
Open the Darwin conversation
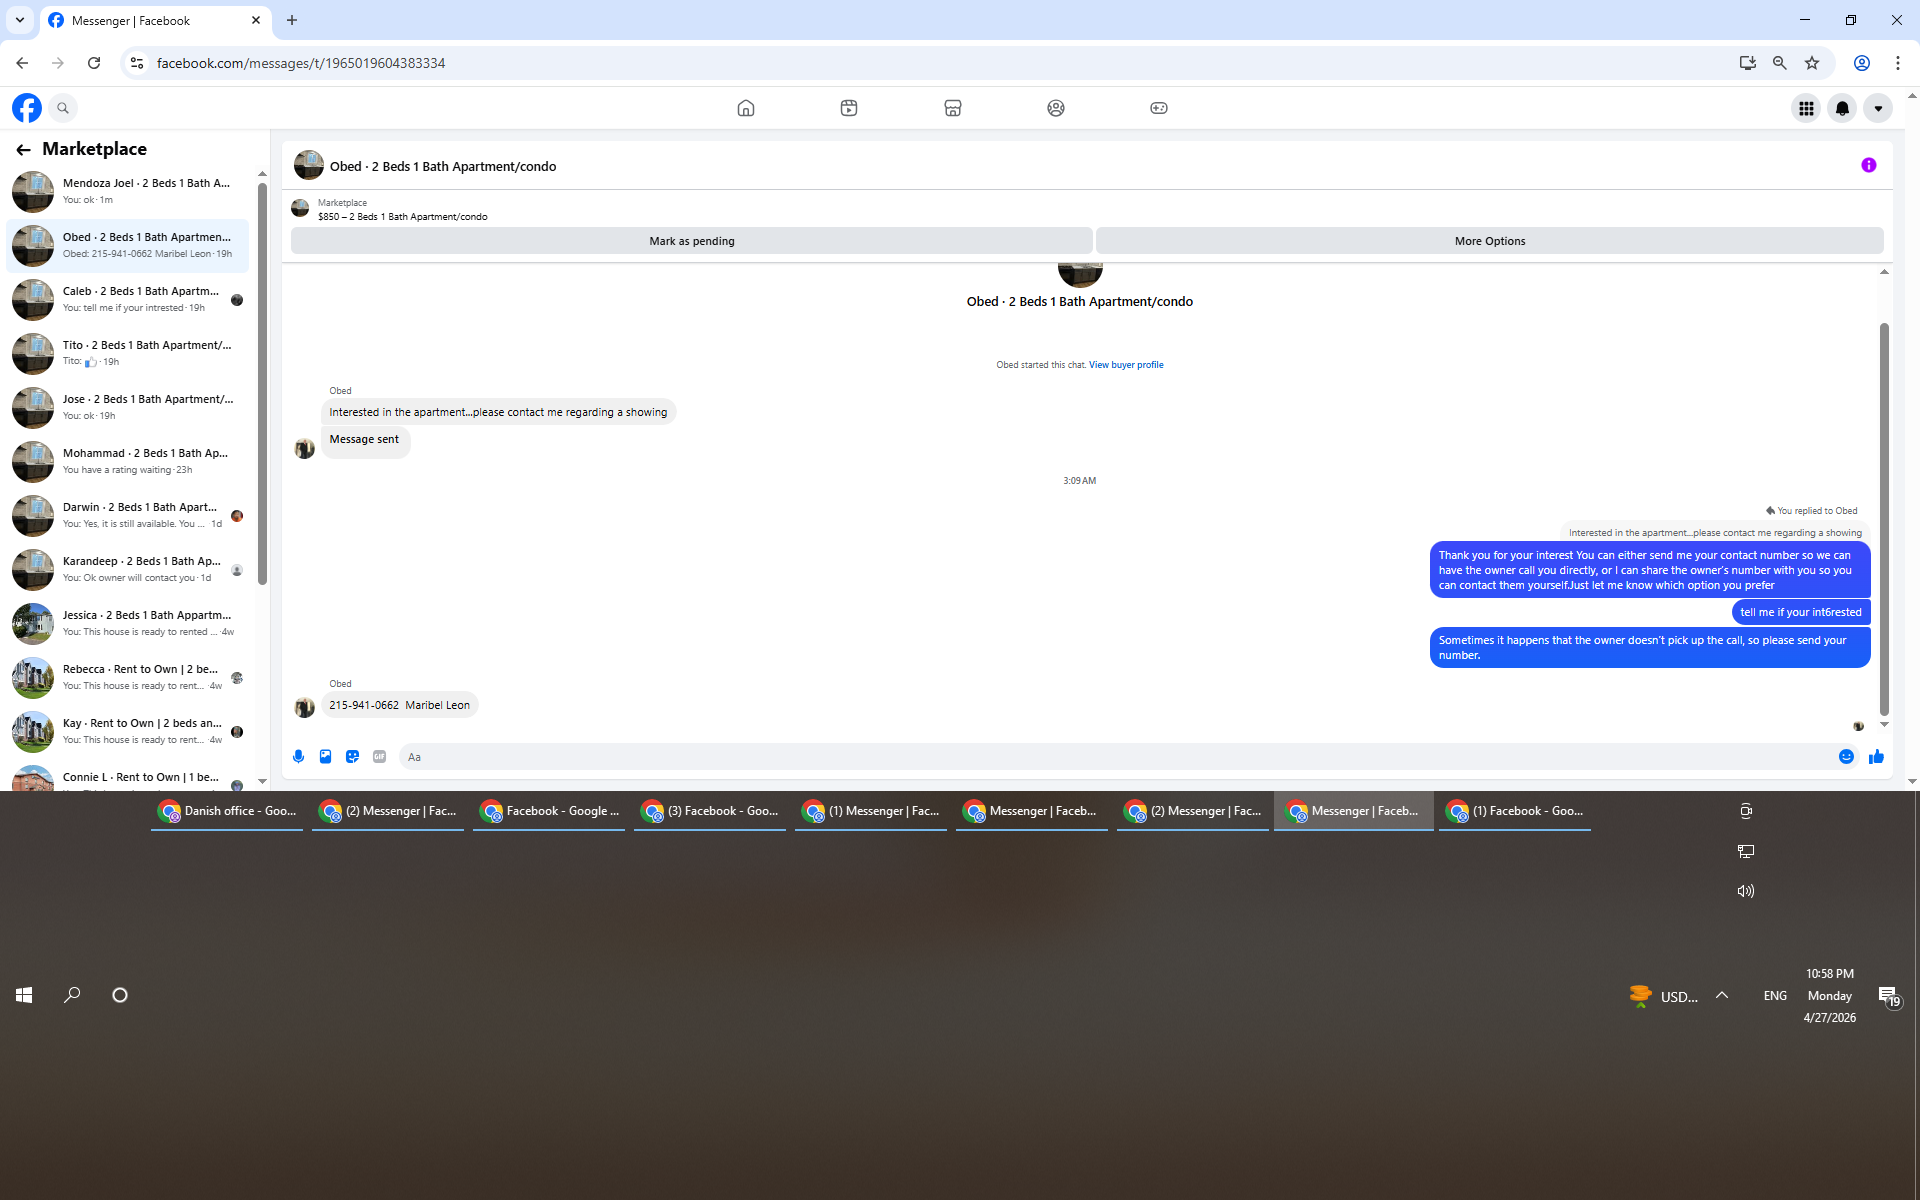(128, 515)
